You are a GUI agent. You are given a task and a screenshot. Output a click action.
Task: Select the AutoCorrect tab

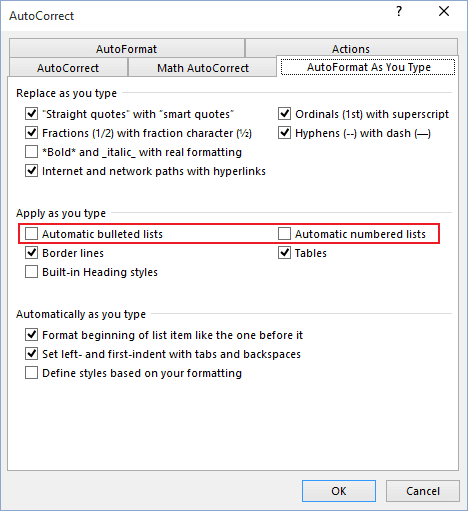(68, 68)
